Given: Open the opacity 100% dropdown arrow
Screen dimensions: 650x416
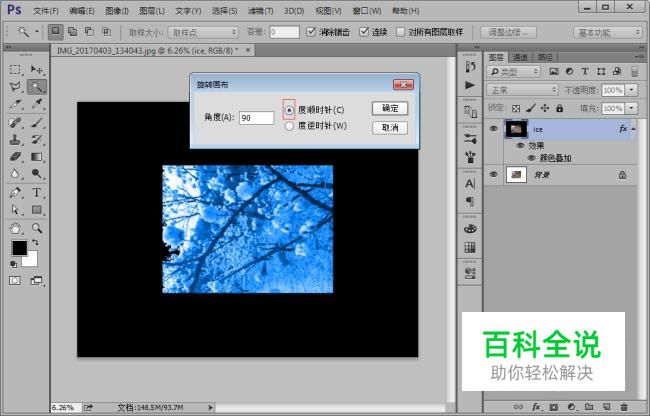Looking at the screenshot, I should [x=631, y=90].
